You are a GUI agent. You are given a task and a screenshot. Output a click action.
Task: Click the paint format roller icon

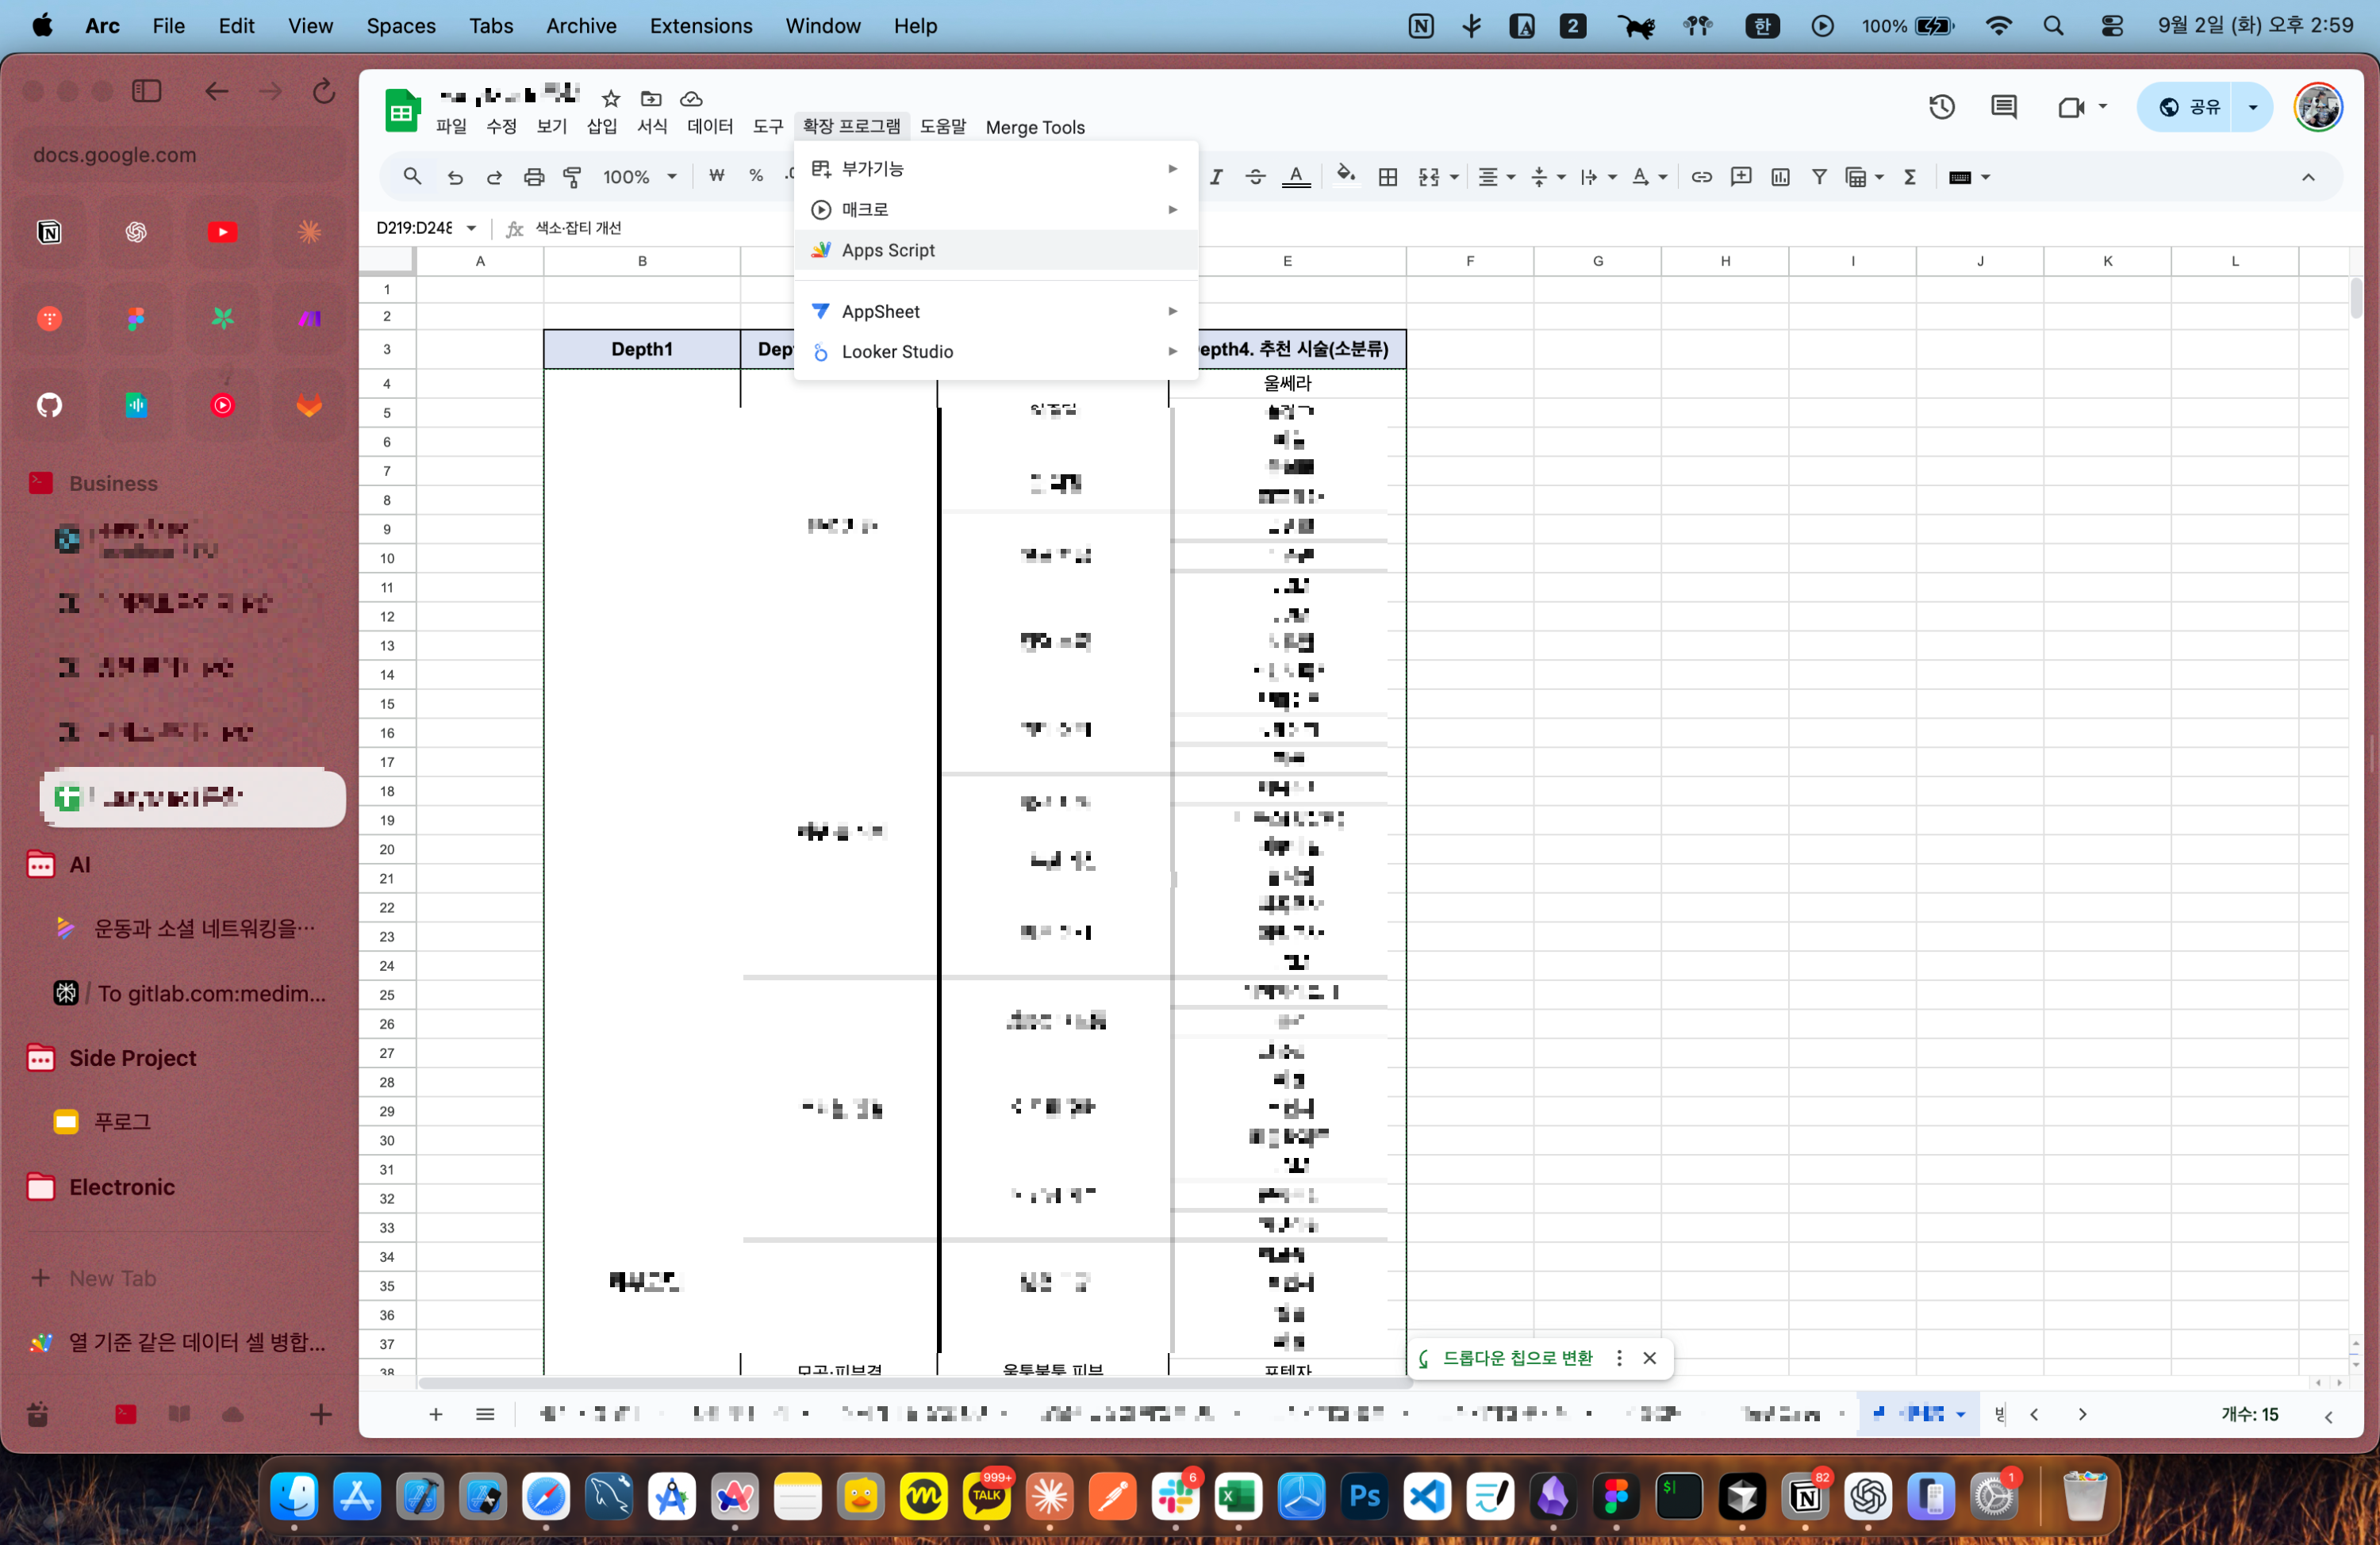[572, 177]
